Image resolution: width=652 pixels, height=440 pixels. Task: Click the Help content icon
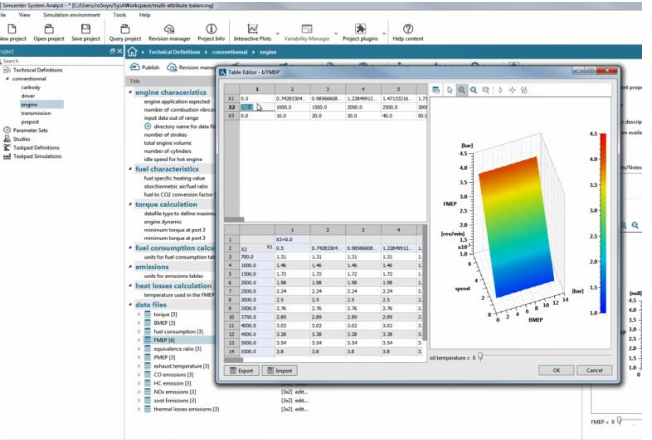pos(407,29)
